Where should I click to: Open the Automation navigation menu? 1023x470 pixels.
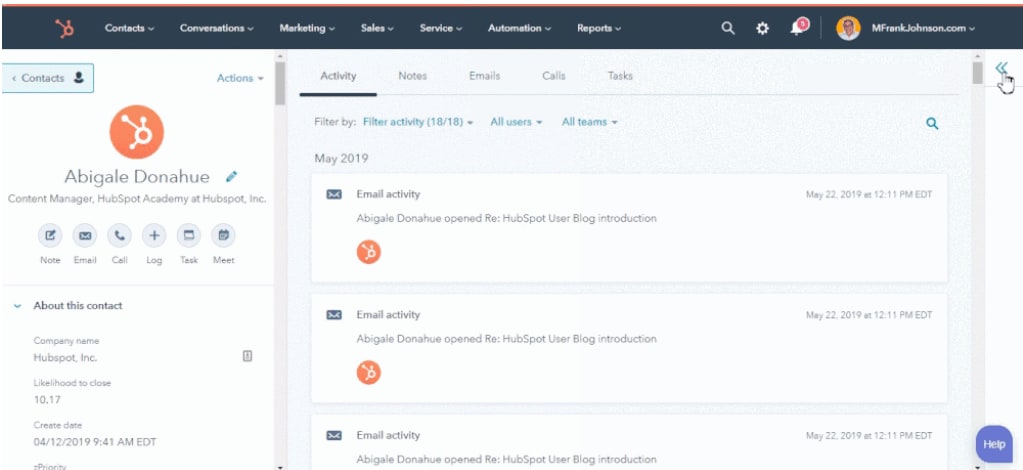(519, 28)
